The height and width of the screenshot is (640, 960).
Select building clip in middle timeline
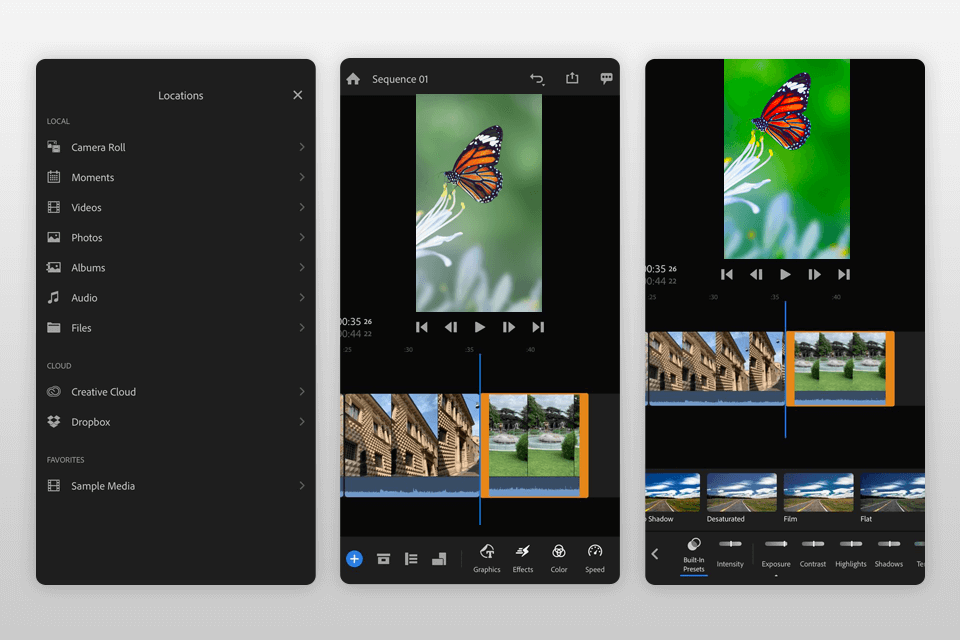(411, 445)
